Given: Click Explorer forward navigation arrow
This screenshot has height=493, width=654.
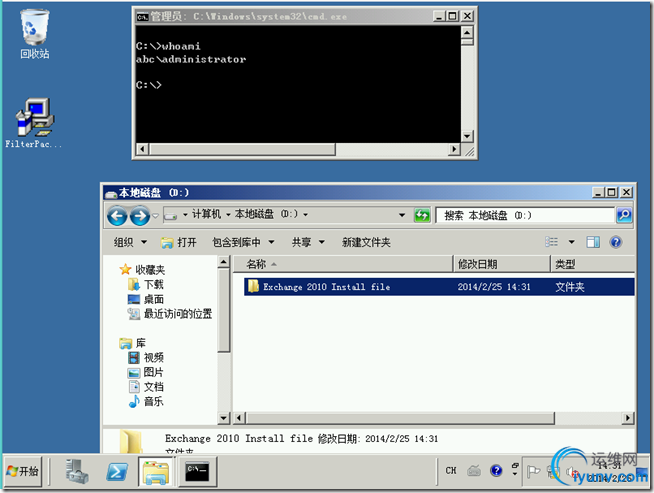Looking at the screenshot, I should click(x=140, y=216).
